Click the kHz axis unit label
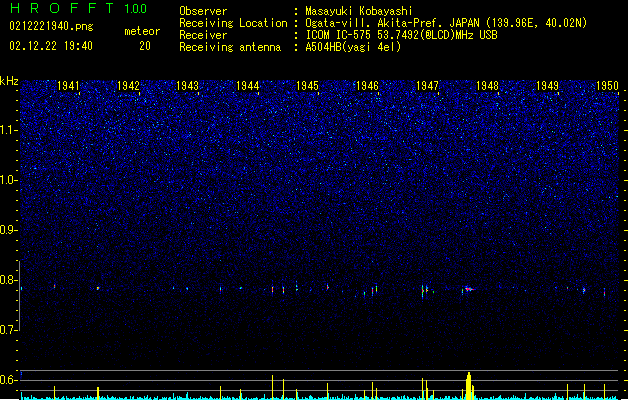The image size is (629, 400). coord(9,81)
